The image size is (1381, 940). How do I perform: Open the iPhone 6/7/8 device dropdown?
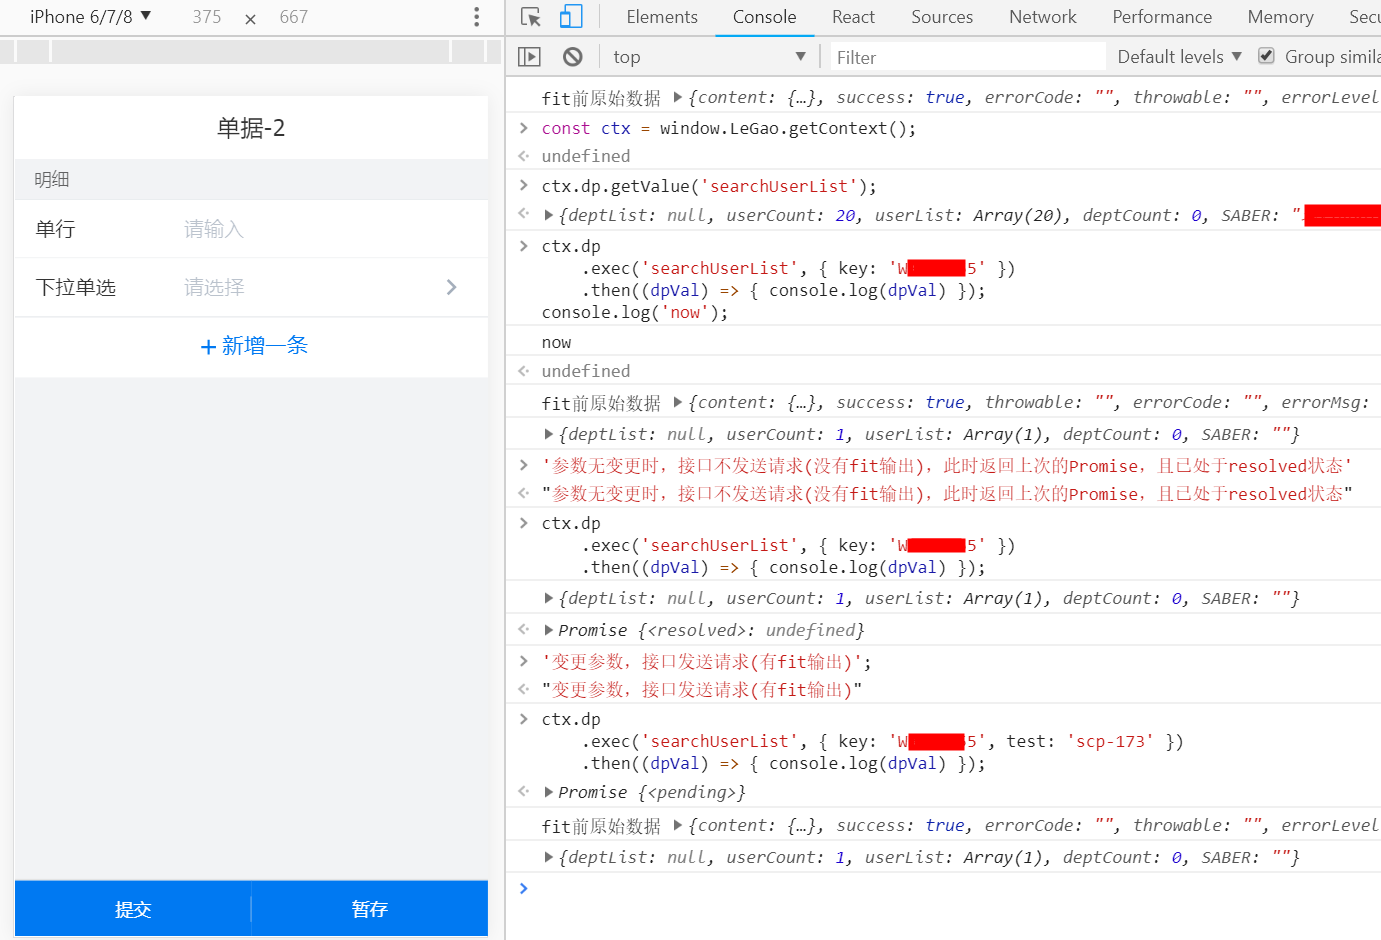tap(90, 16)
